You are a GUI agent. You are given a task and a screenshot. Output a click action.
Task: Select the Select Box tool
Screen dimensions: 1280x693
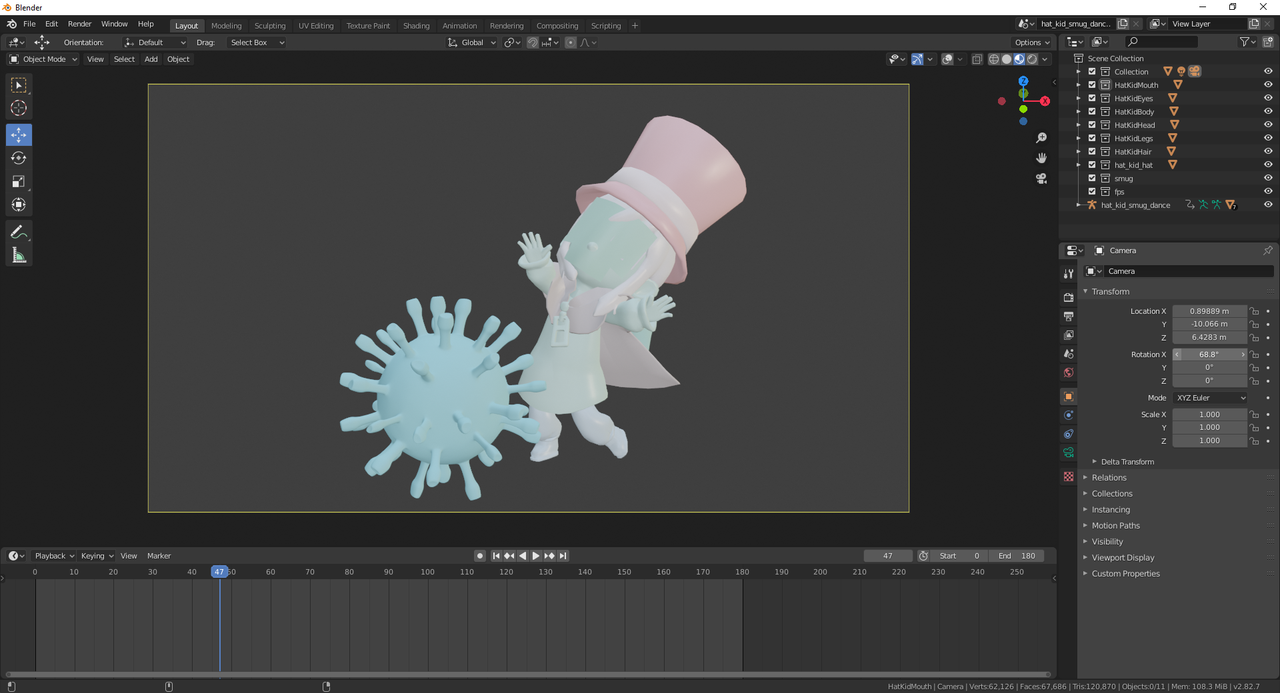(x=19, y=86)
